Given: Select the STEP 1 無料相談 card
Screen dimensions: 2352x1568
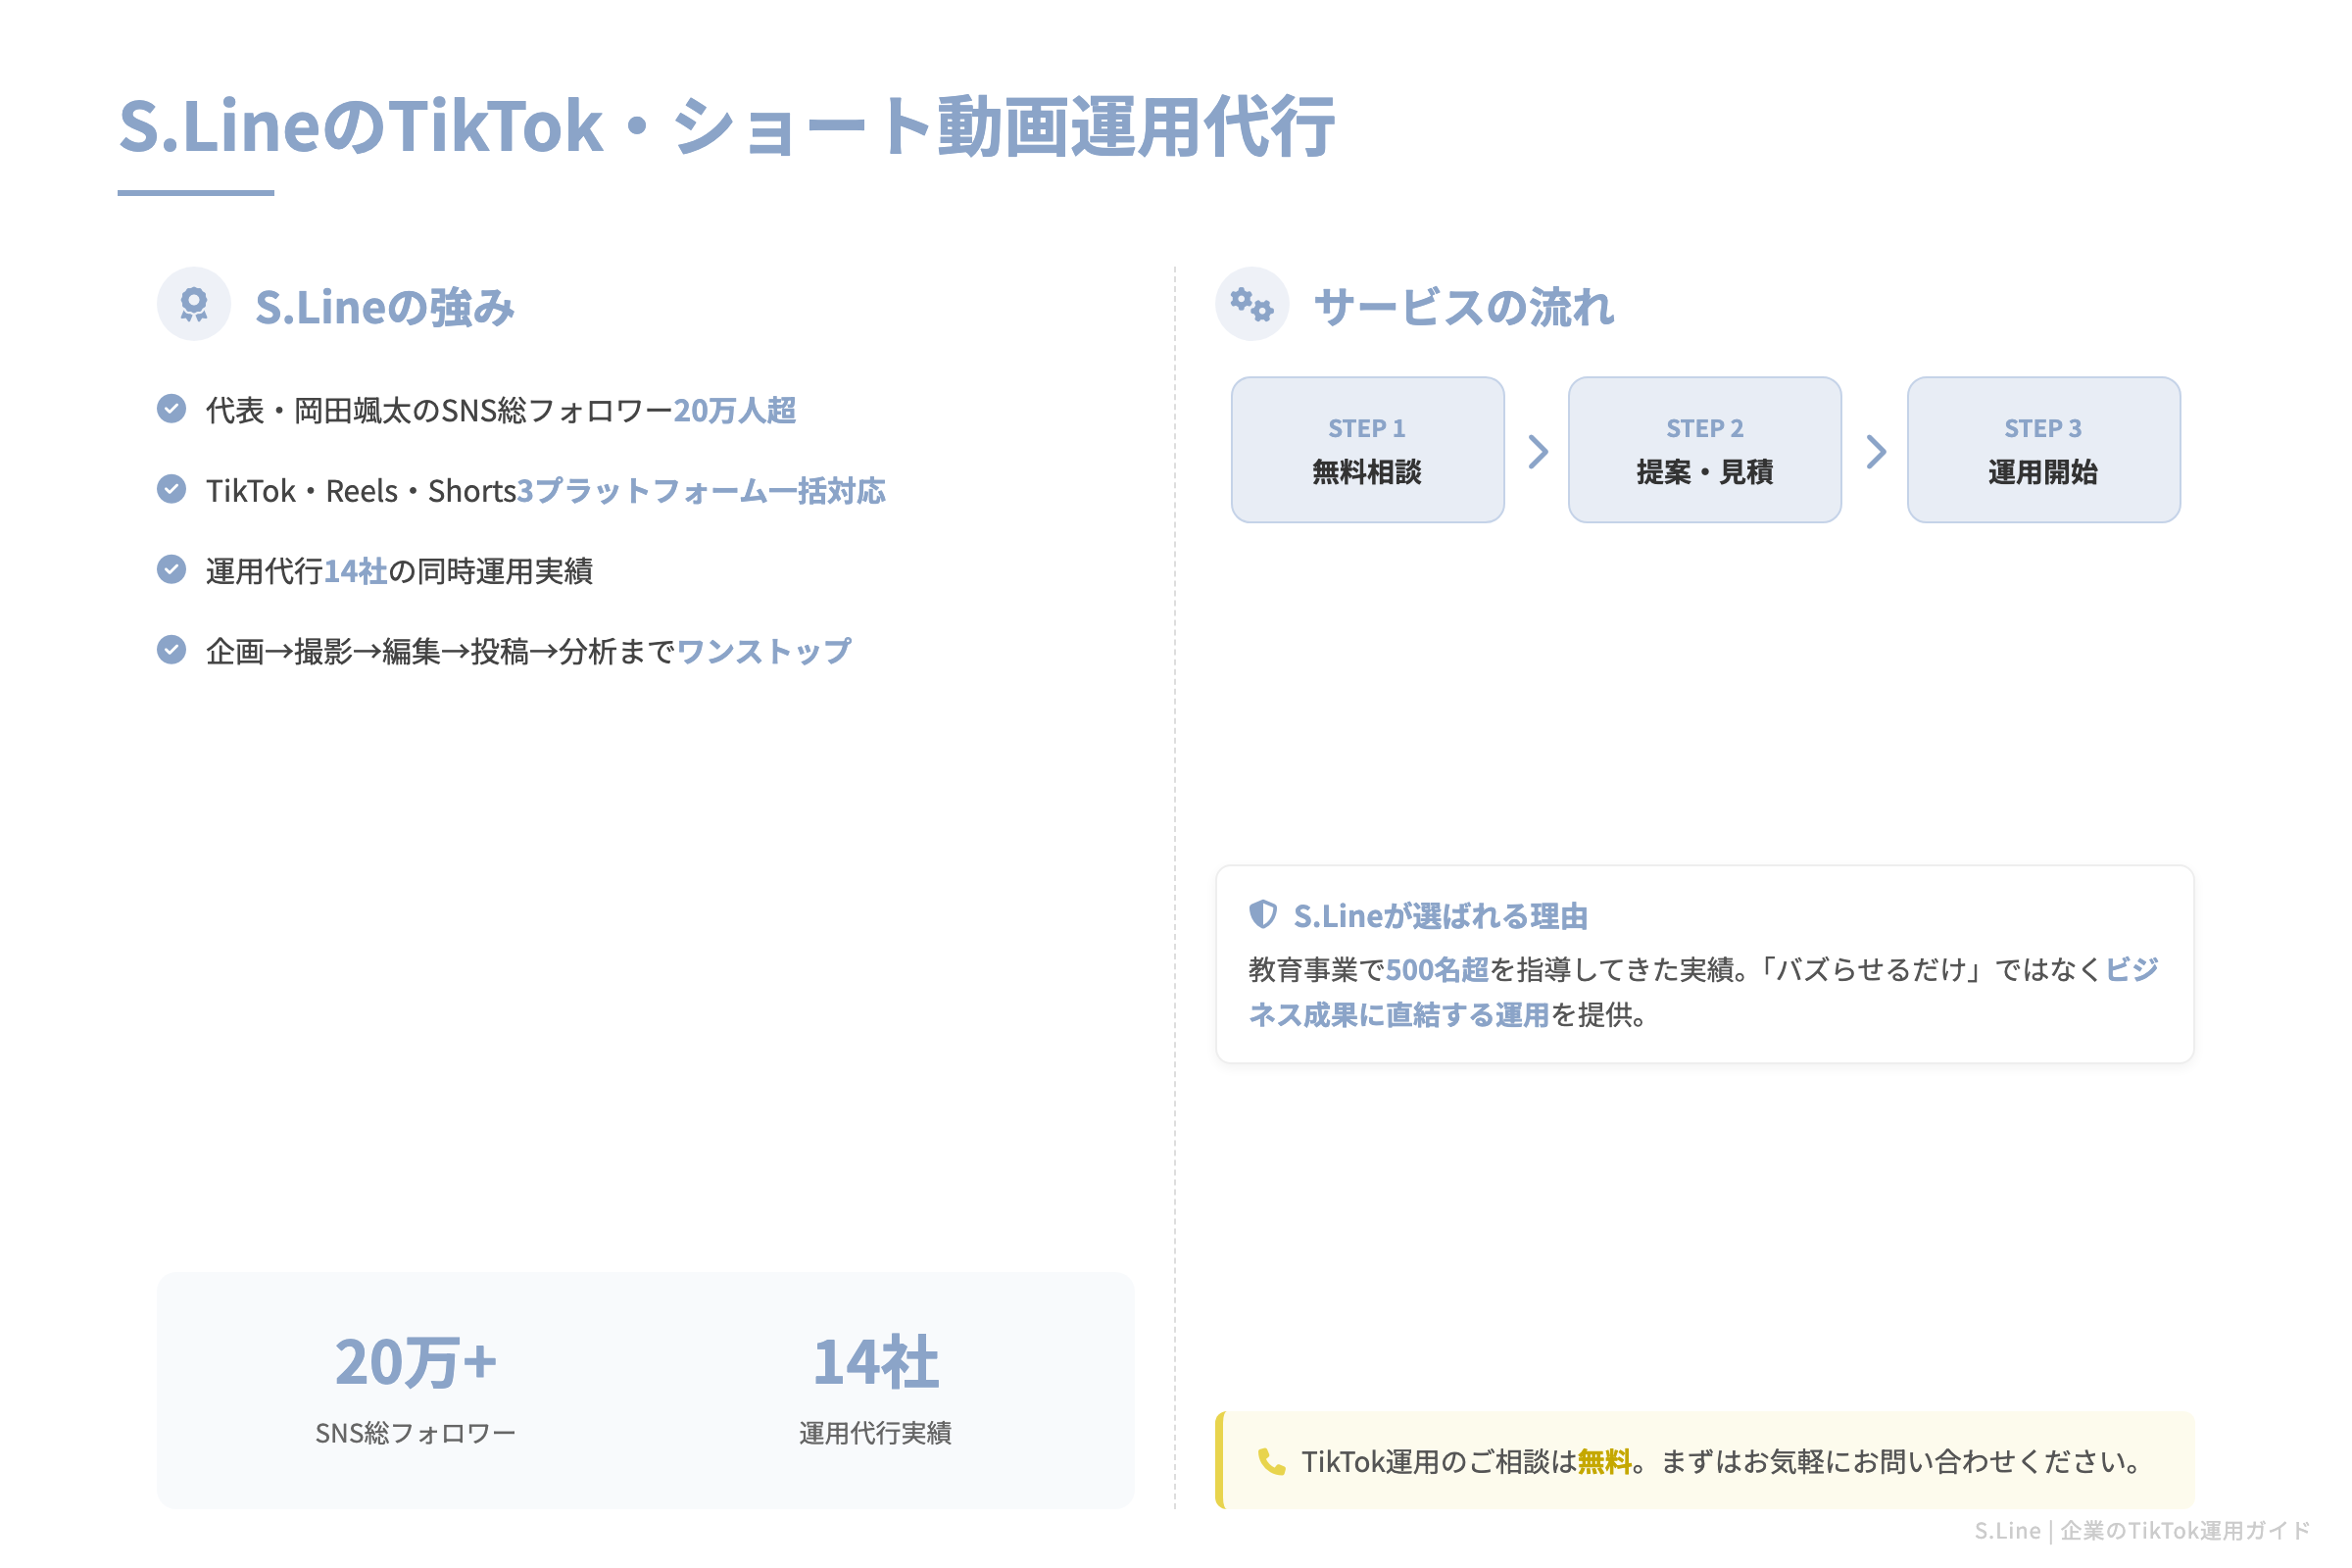Looking at the screenshot, I should pyautogui.click(x=1368, y=450).
